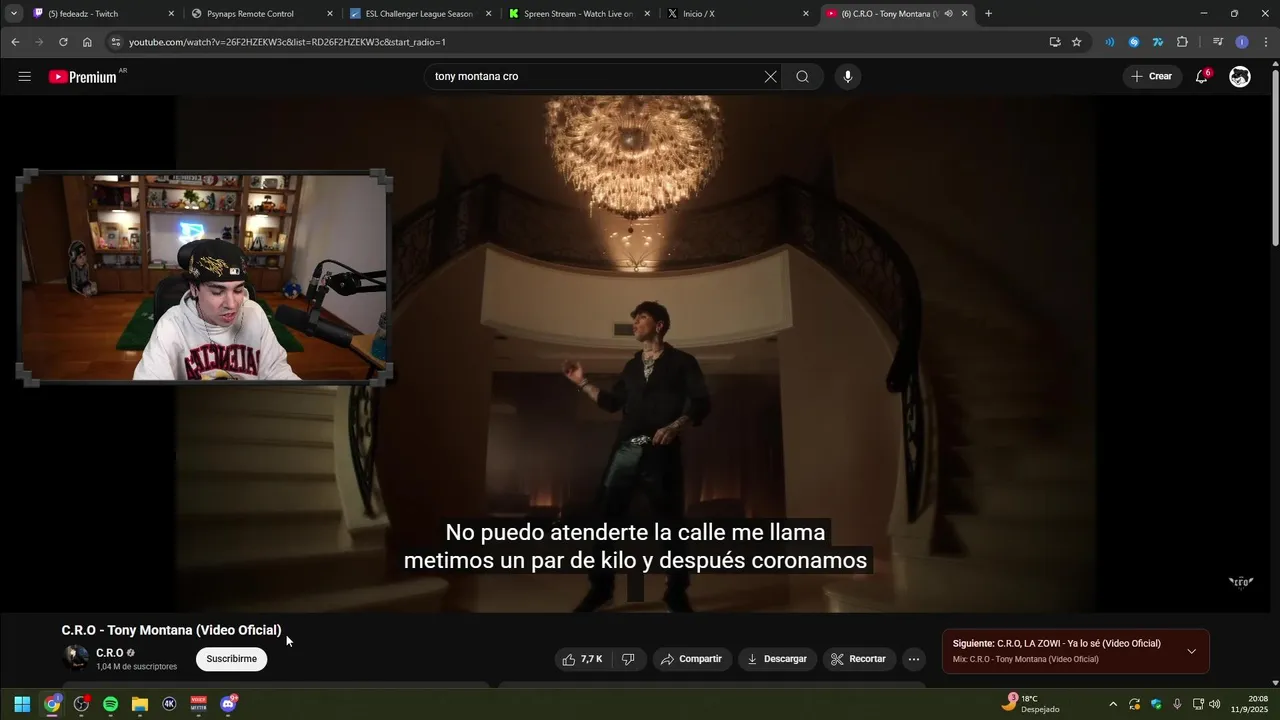This screenshot has width=1280, height=720.
Task: Install app icon in the address bar
Action: point(1055,42)
